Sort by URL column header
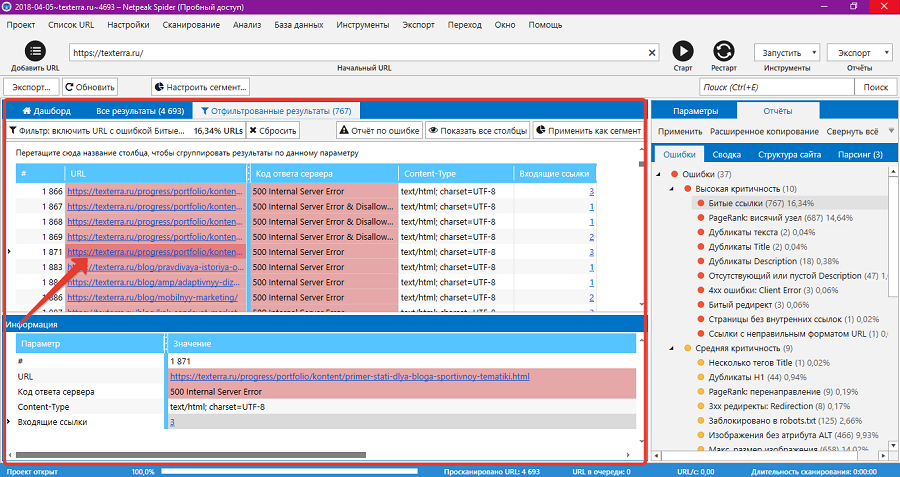Viewport: 900px width, 477px height. (156, 173)
